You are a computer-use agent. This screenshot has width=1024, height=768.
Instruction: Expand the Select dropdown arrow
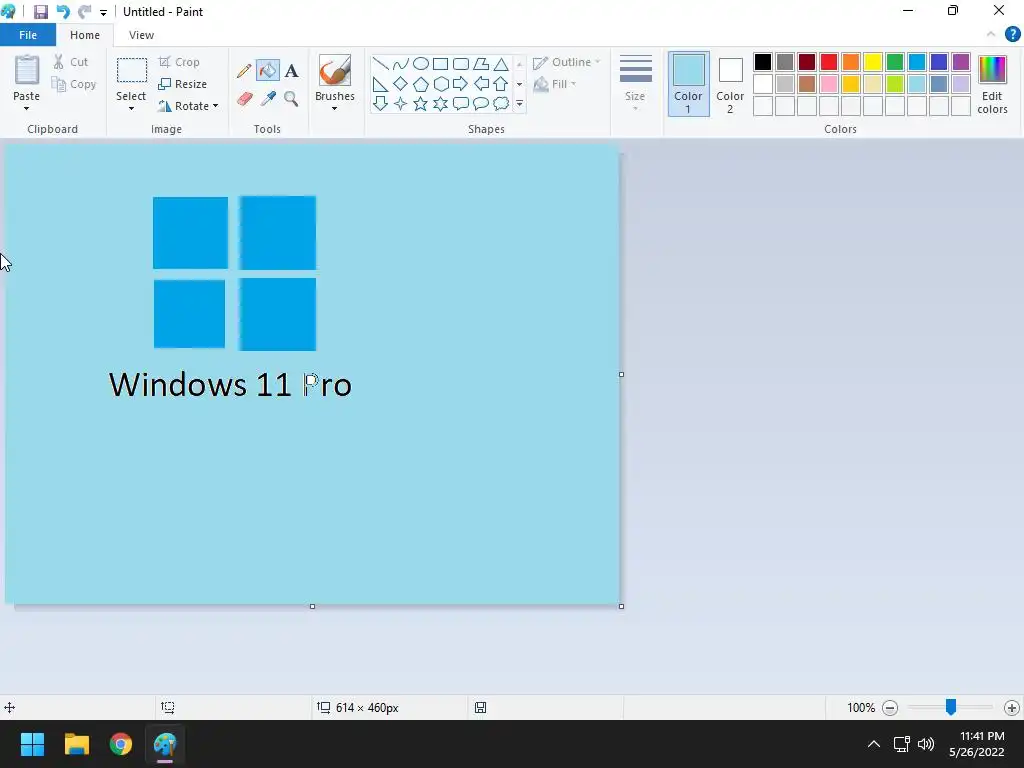pyautogui.click(x=131, y=109)
